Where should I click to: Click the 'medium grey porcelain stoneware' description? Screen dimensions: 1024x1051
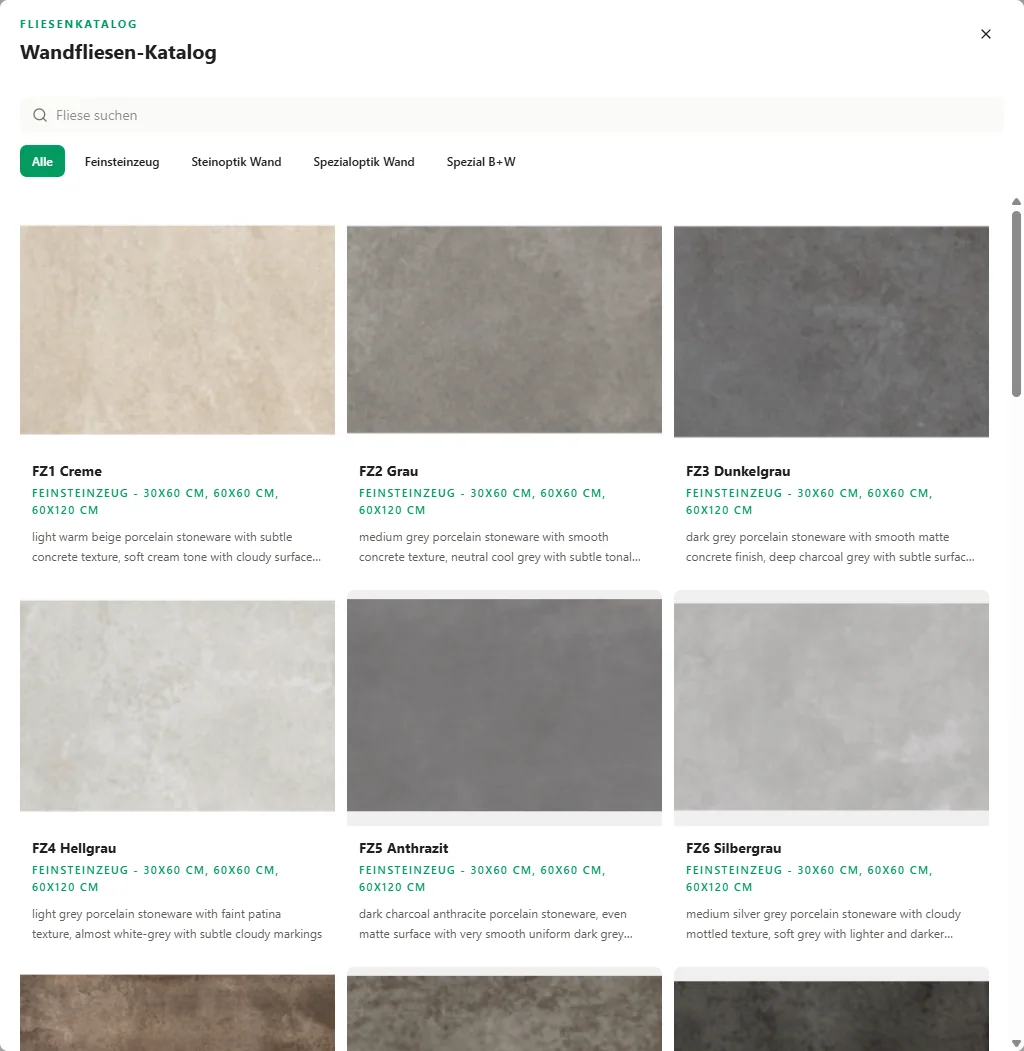(x=500, y=547)
